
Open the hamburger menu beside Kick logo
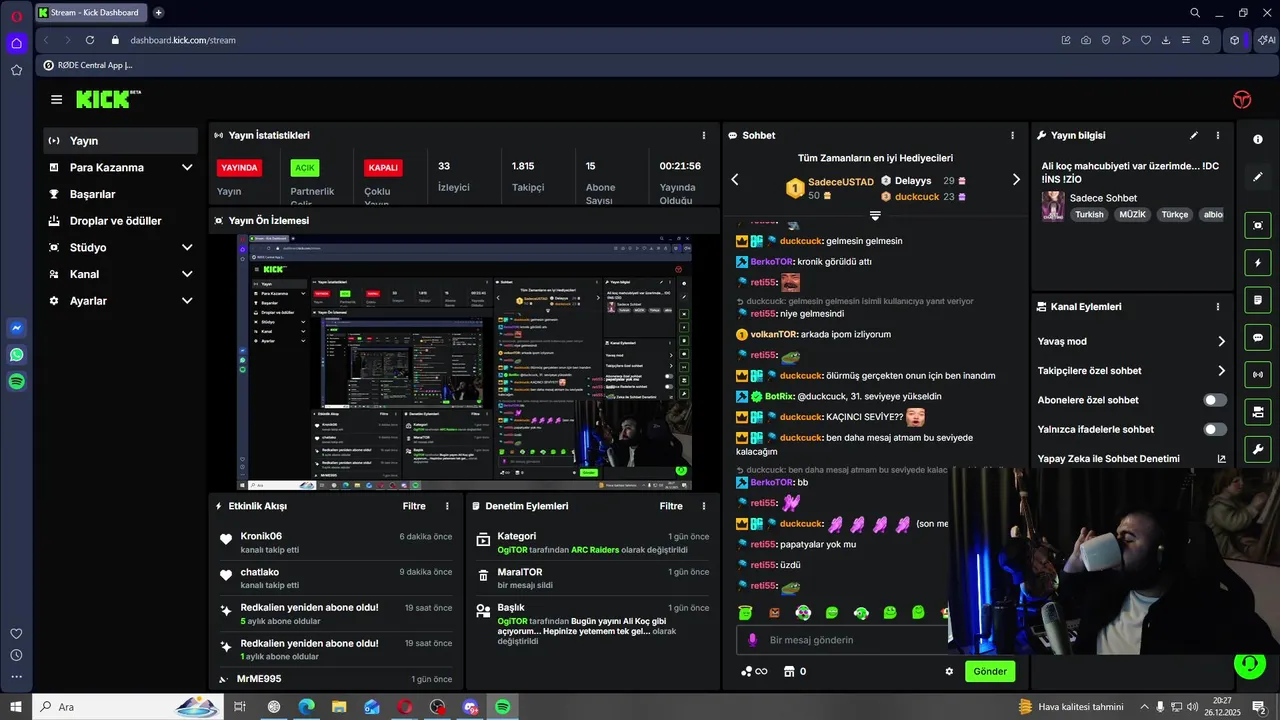click(56, 100)
